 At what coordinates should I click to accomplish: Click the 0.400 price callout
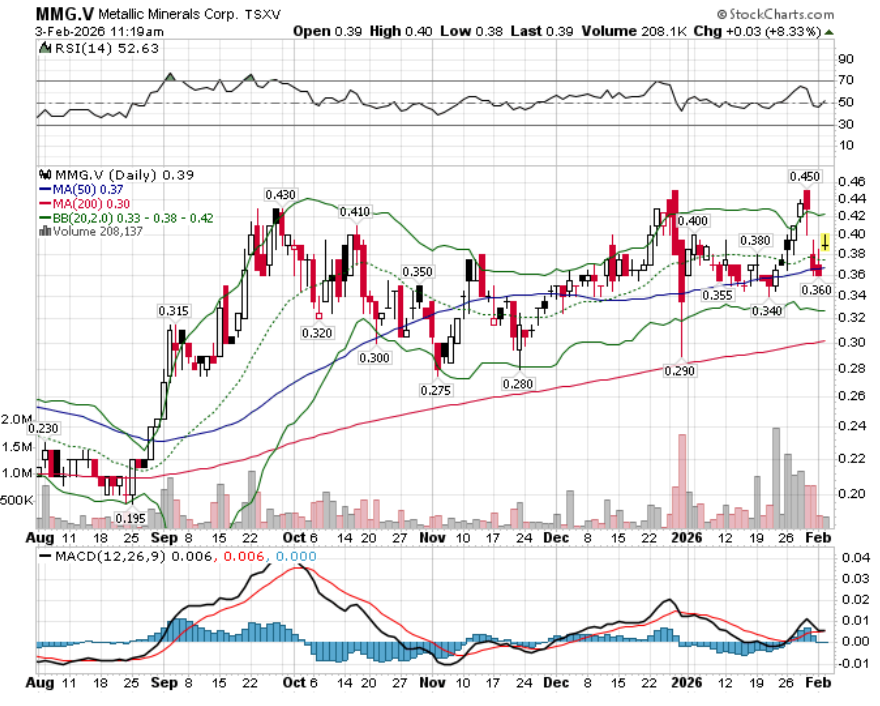[x=693, y=221]
